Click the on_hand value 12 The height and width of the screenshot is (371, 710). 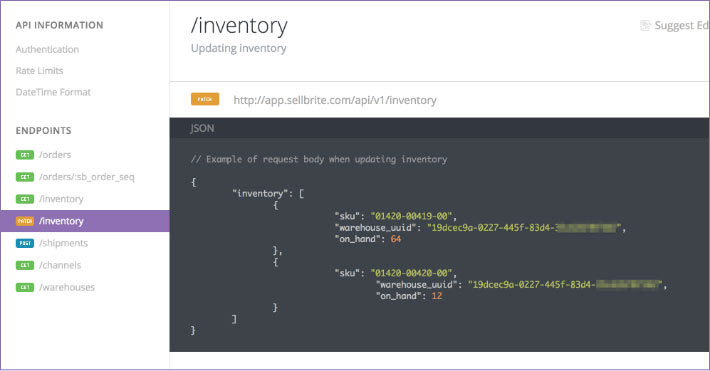(x=437, y=296)
